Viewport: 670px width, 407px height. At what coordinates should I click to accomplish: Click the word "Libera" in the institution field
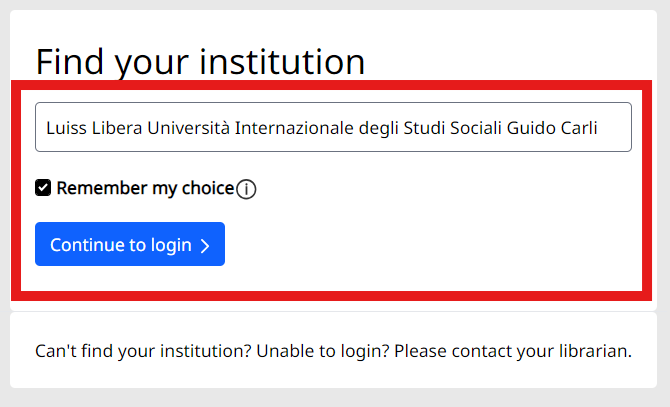(x=117, y=128)
